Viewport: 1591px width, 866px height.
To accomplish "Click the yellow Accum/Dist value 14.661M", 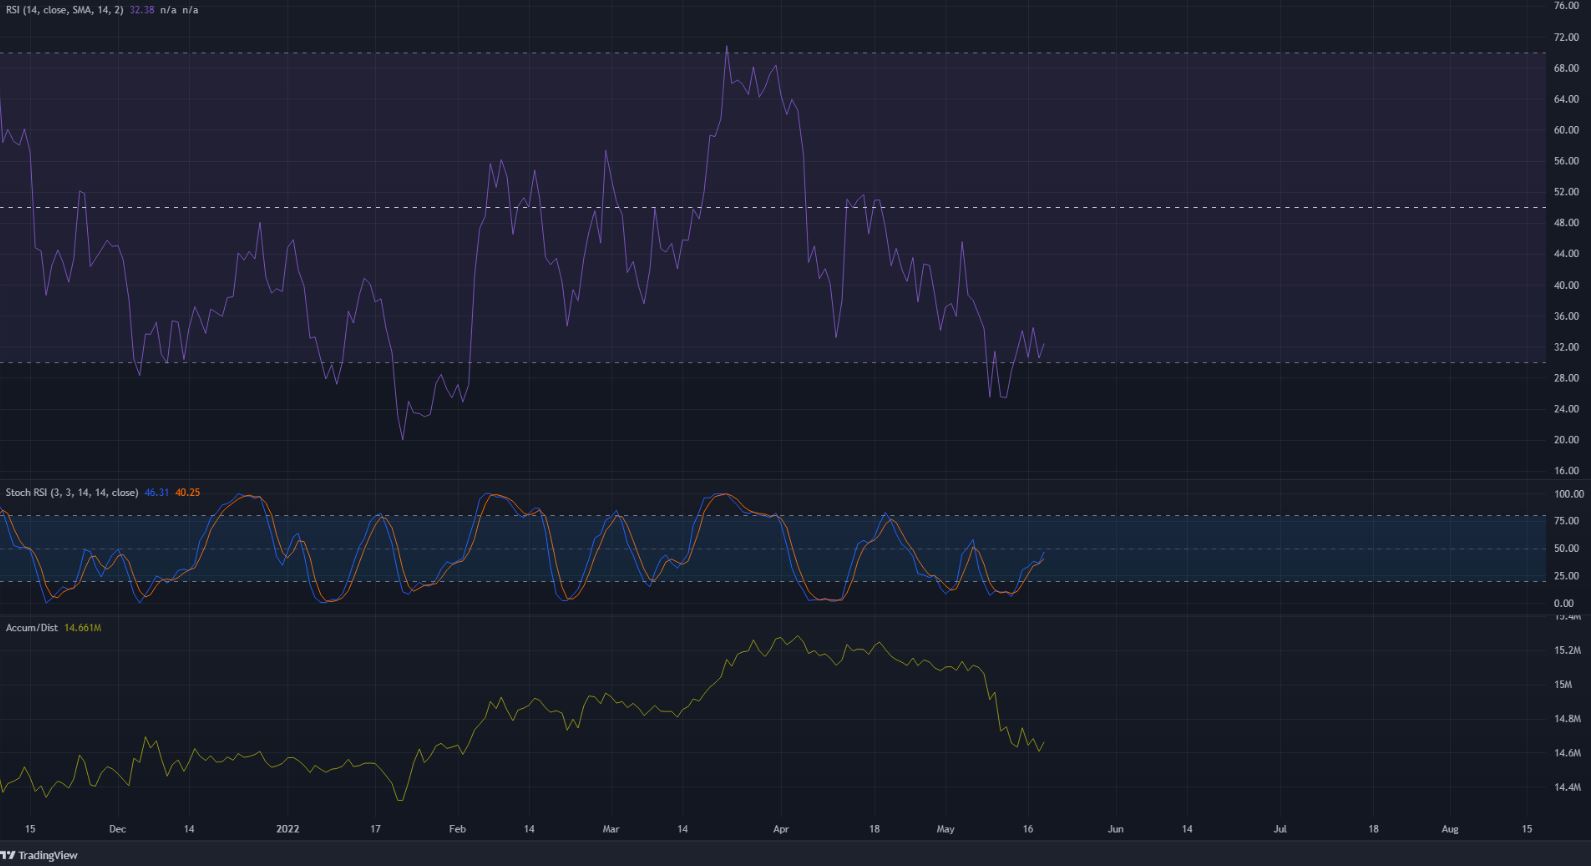I will point(82,628).
